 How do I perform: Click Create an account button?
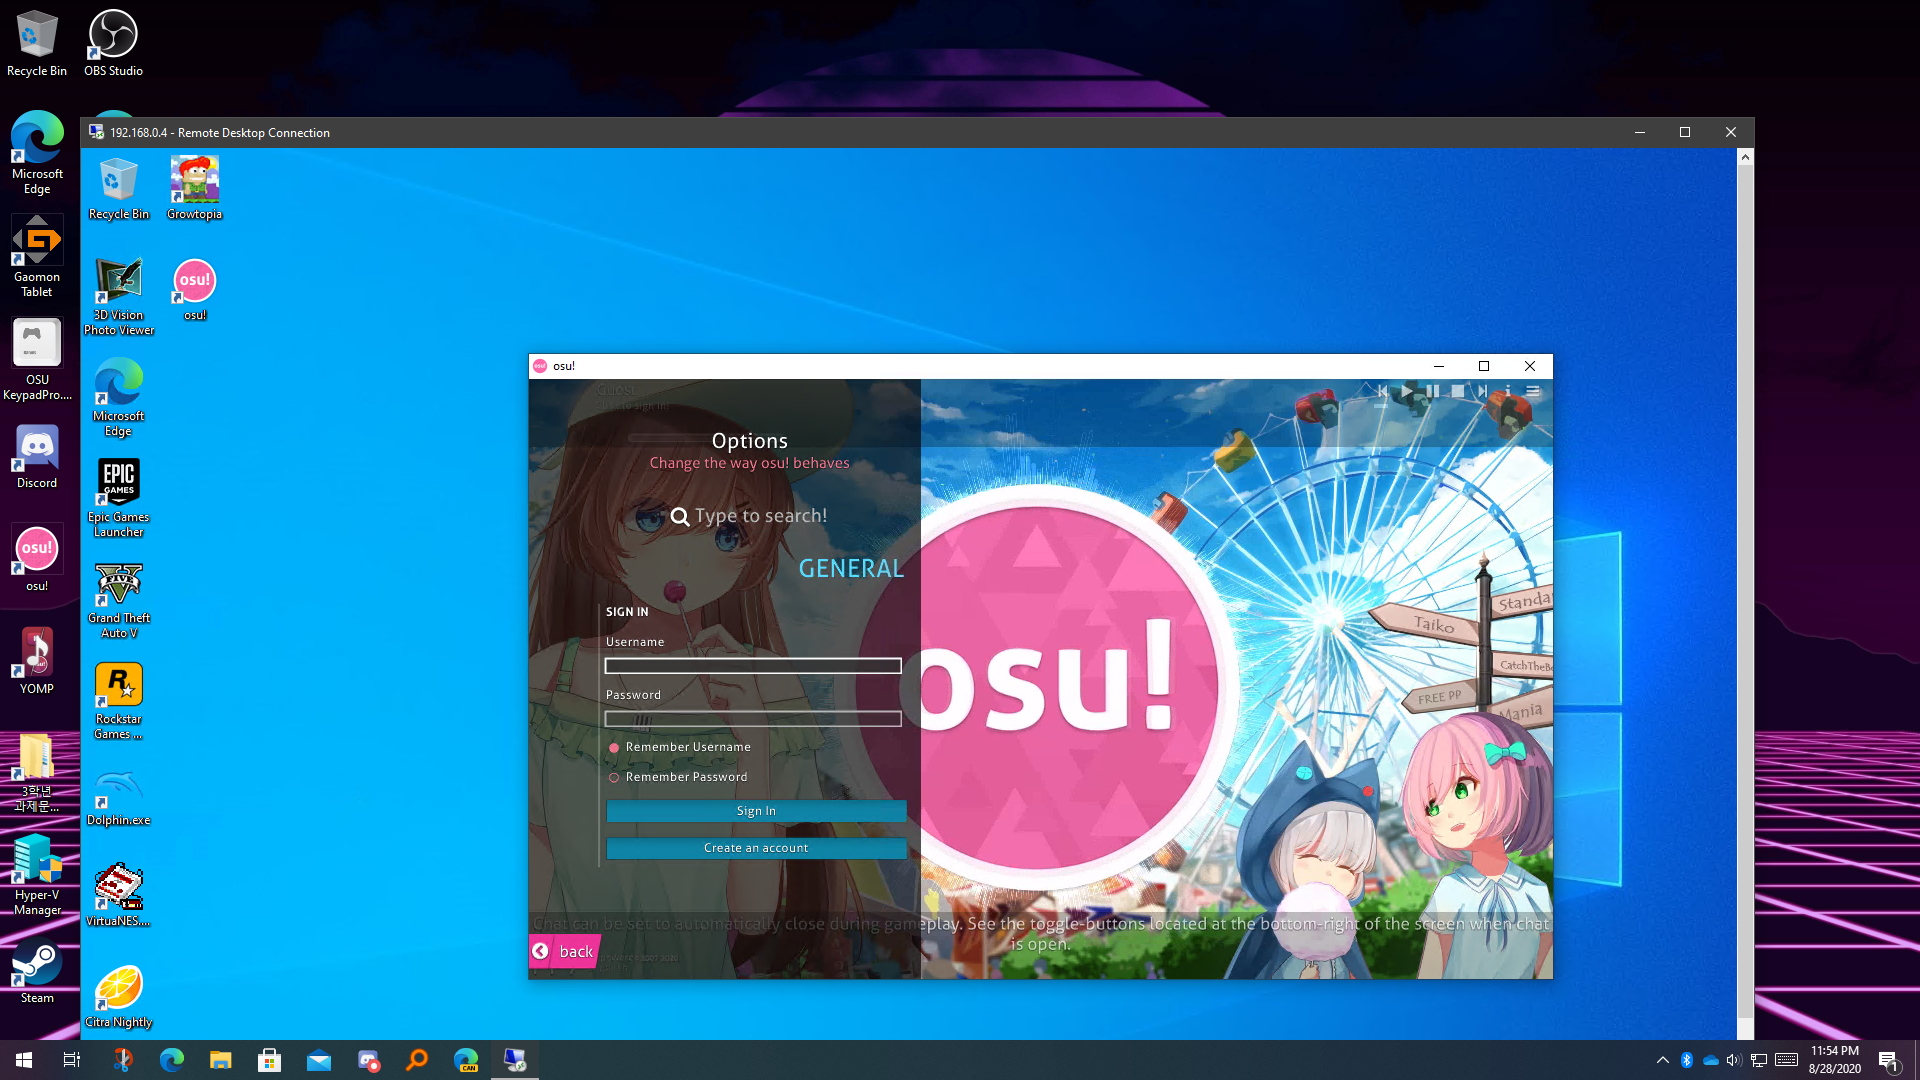coord(756,848)
